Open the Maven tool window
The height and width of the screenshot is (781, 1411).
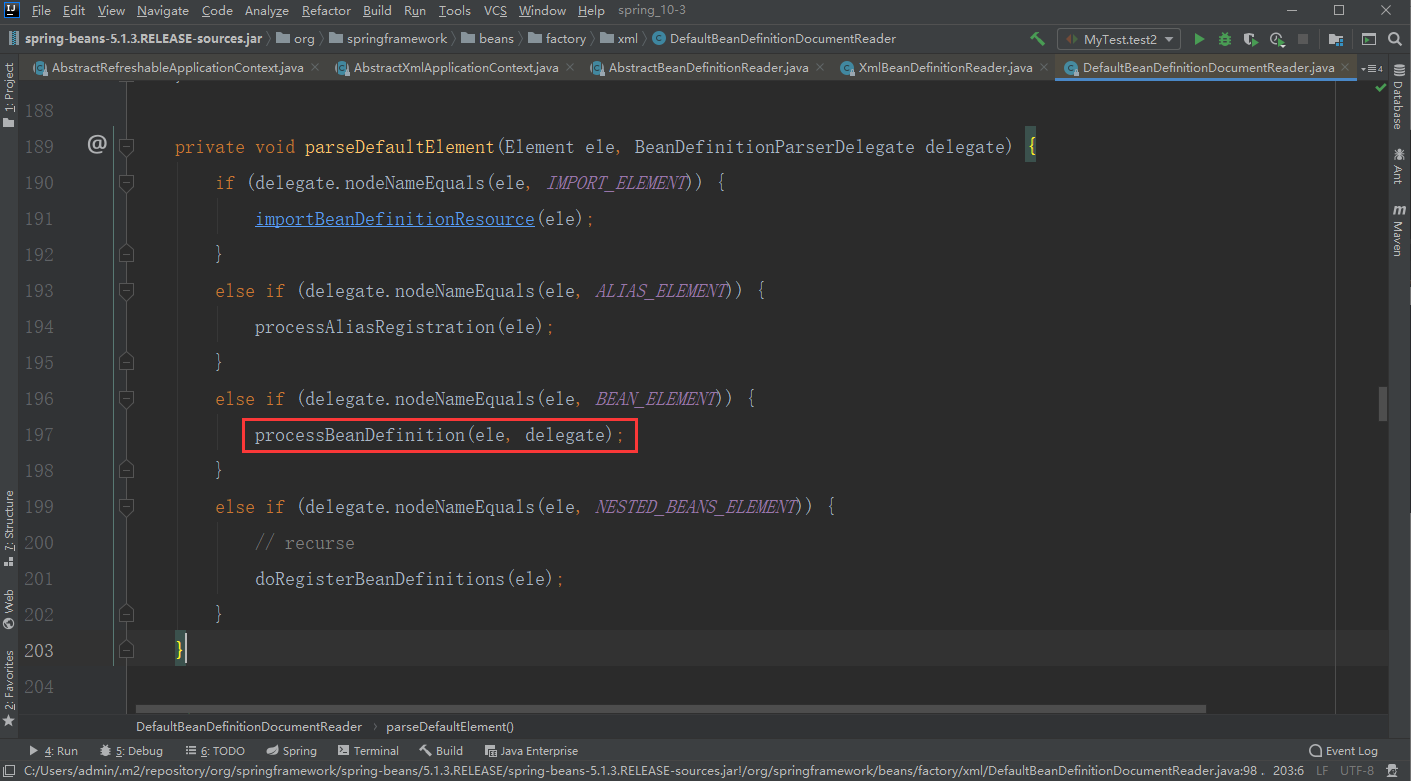click(x=1398, y=231)
